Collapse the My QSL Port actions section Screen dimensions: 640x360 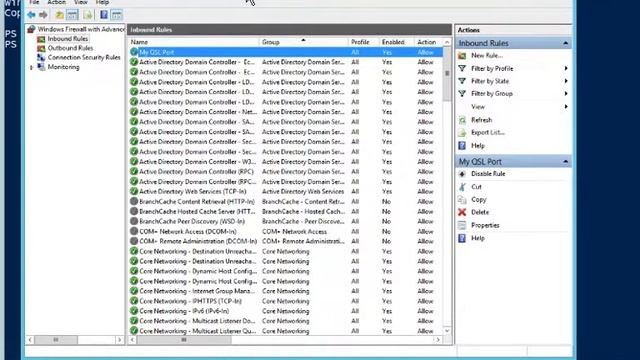pos(566,162)
